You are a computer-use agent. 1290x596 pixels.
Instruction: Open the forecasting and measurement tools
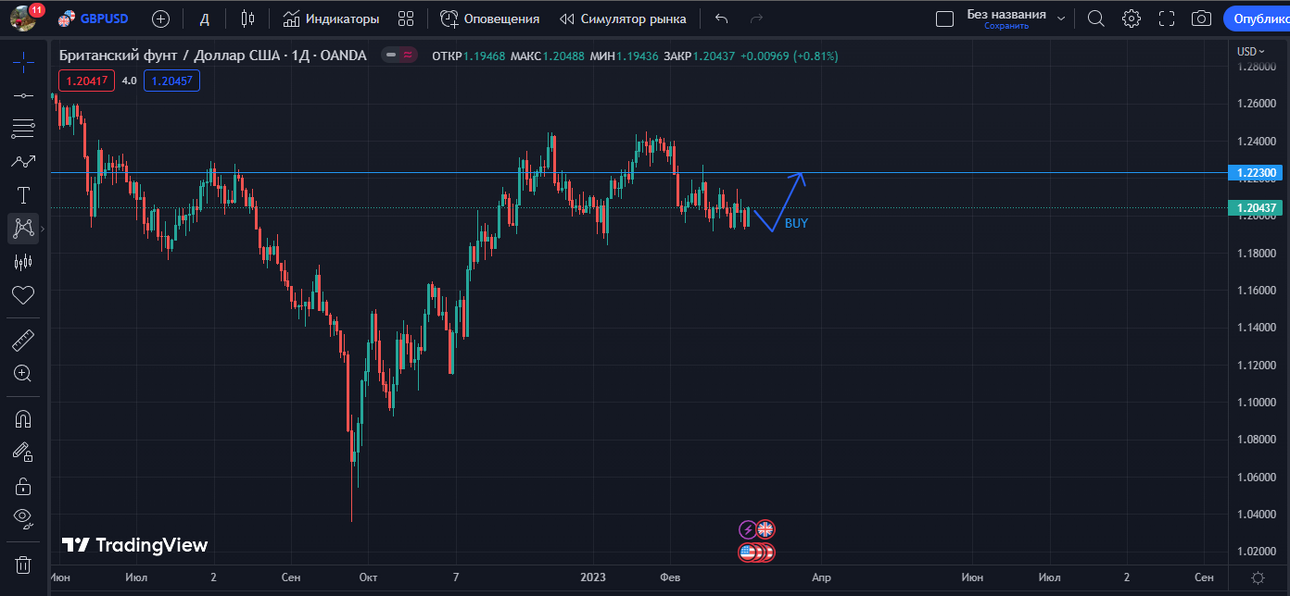23,262
